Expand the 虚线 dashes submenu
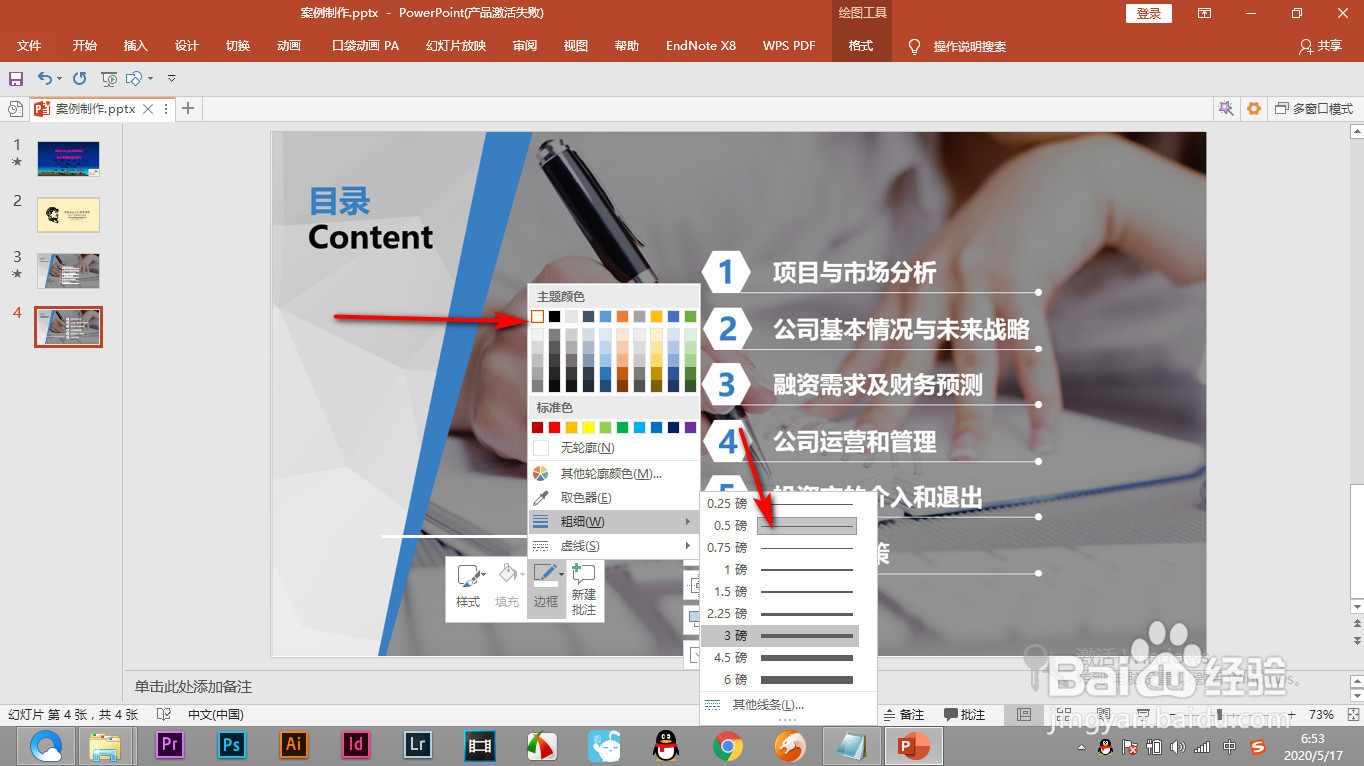 (x=612, y=546)
